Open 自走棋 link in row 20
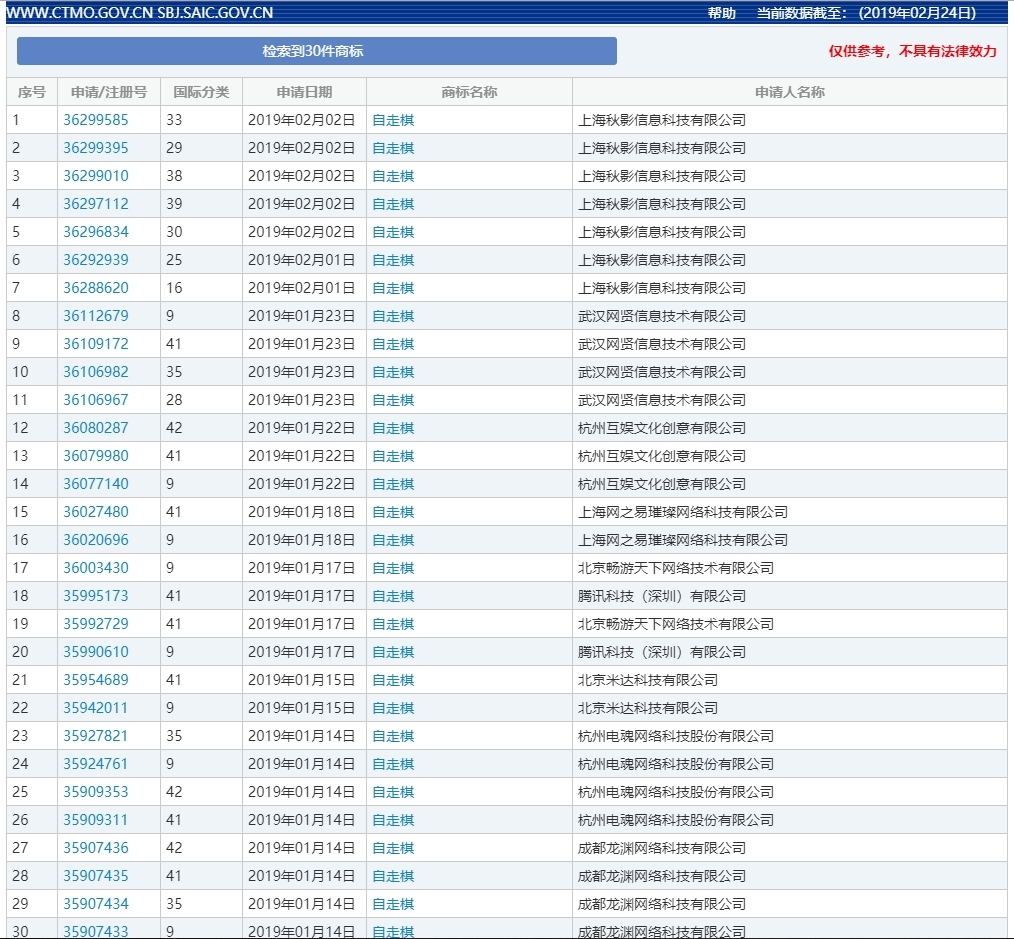 click(393, 652)
